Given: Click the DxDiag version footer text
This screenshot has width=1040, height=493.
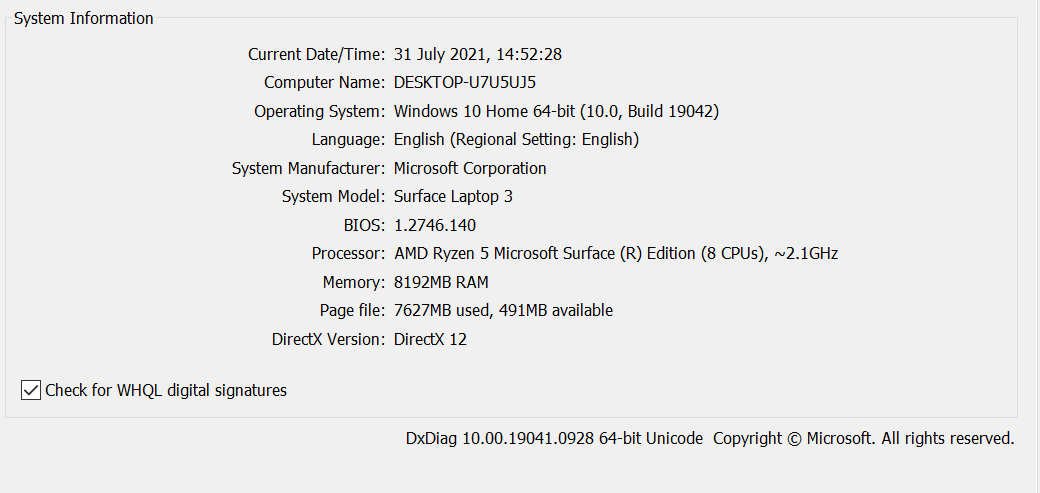Looking at the screenshot, I should (554, 438).
